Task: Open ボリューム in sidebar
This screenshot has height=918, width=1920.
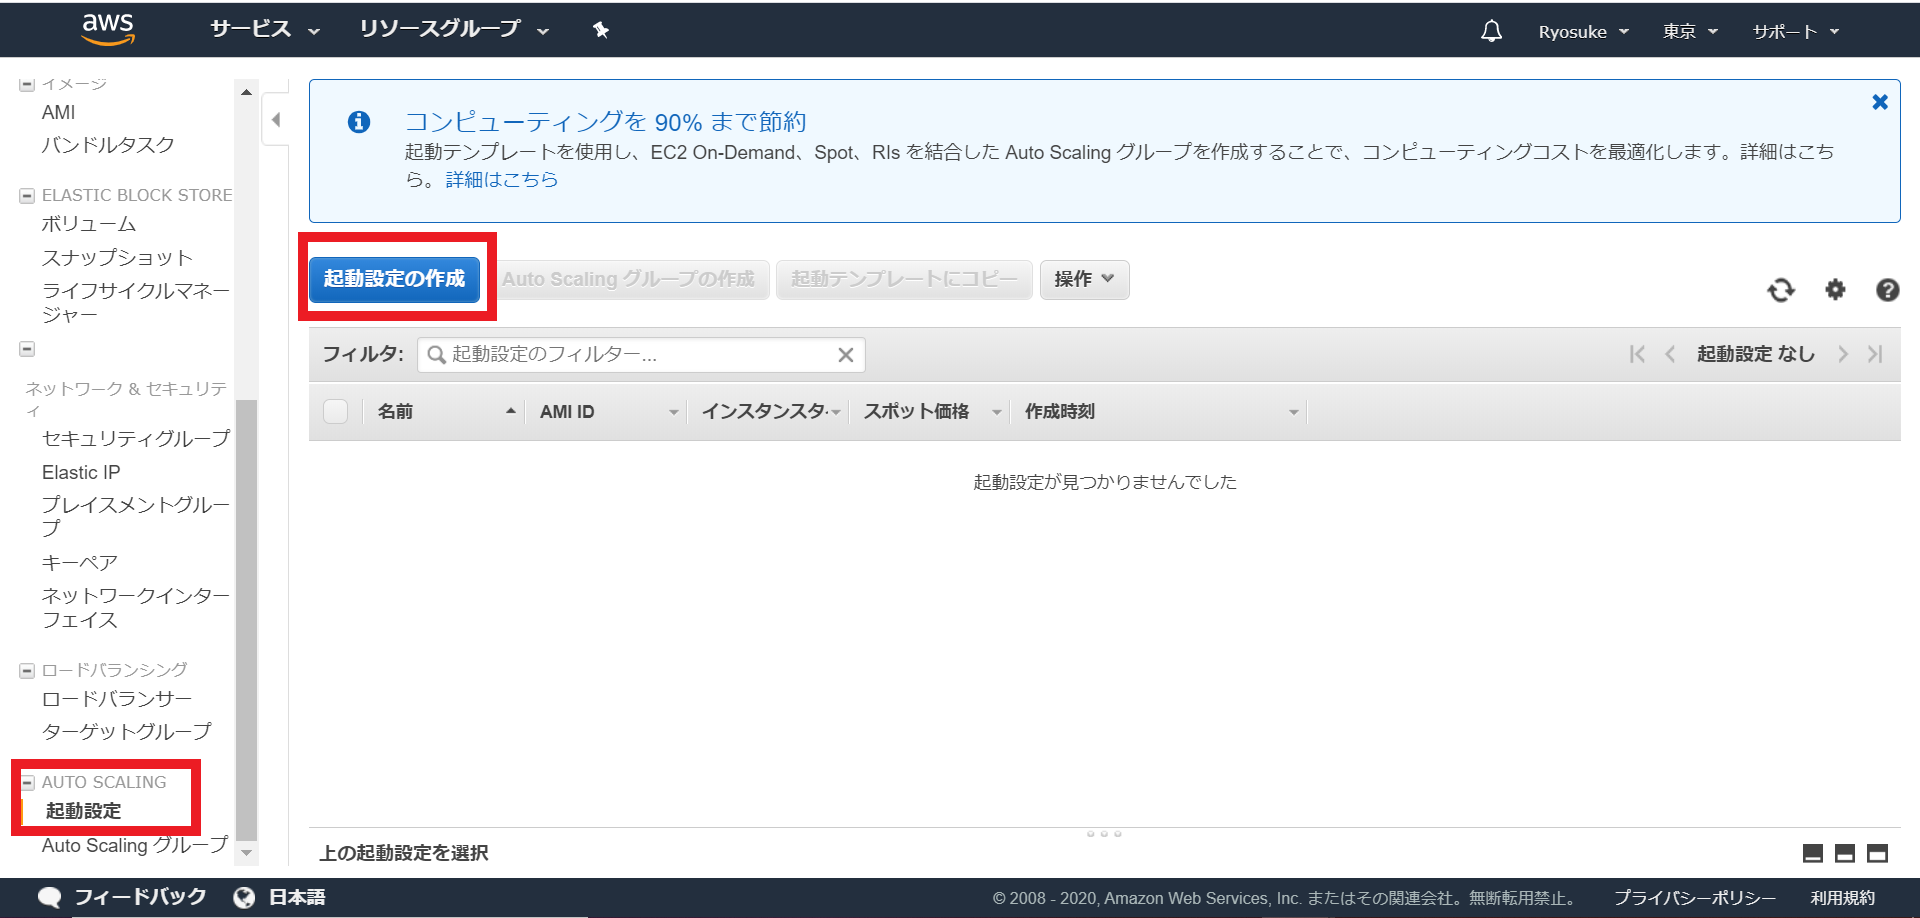Action: click(89, 225)
